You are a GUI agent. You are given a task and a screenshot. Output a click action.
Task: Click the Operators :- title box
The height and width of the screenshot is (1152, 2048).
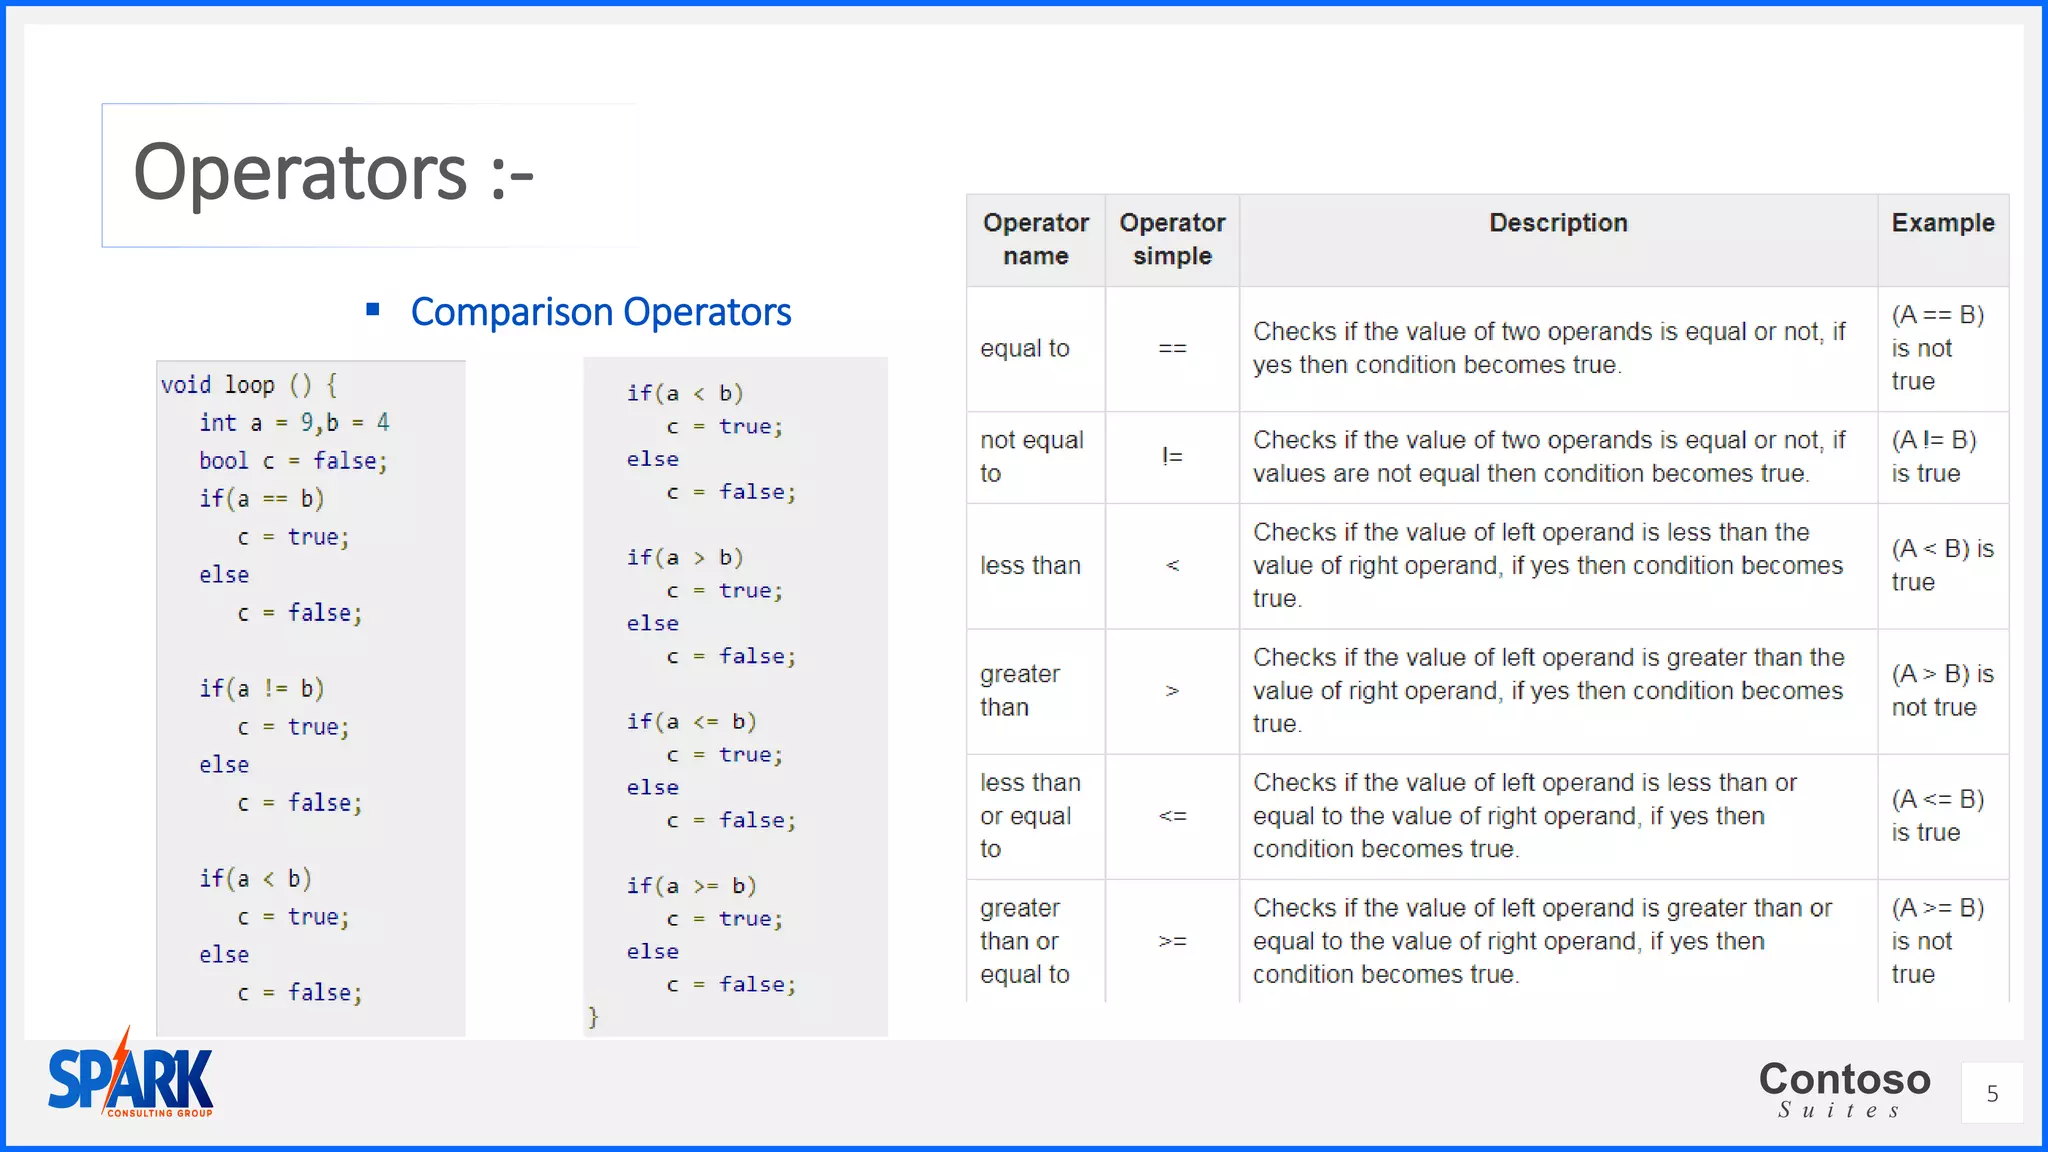tap(370, 175)
